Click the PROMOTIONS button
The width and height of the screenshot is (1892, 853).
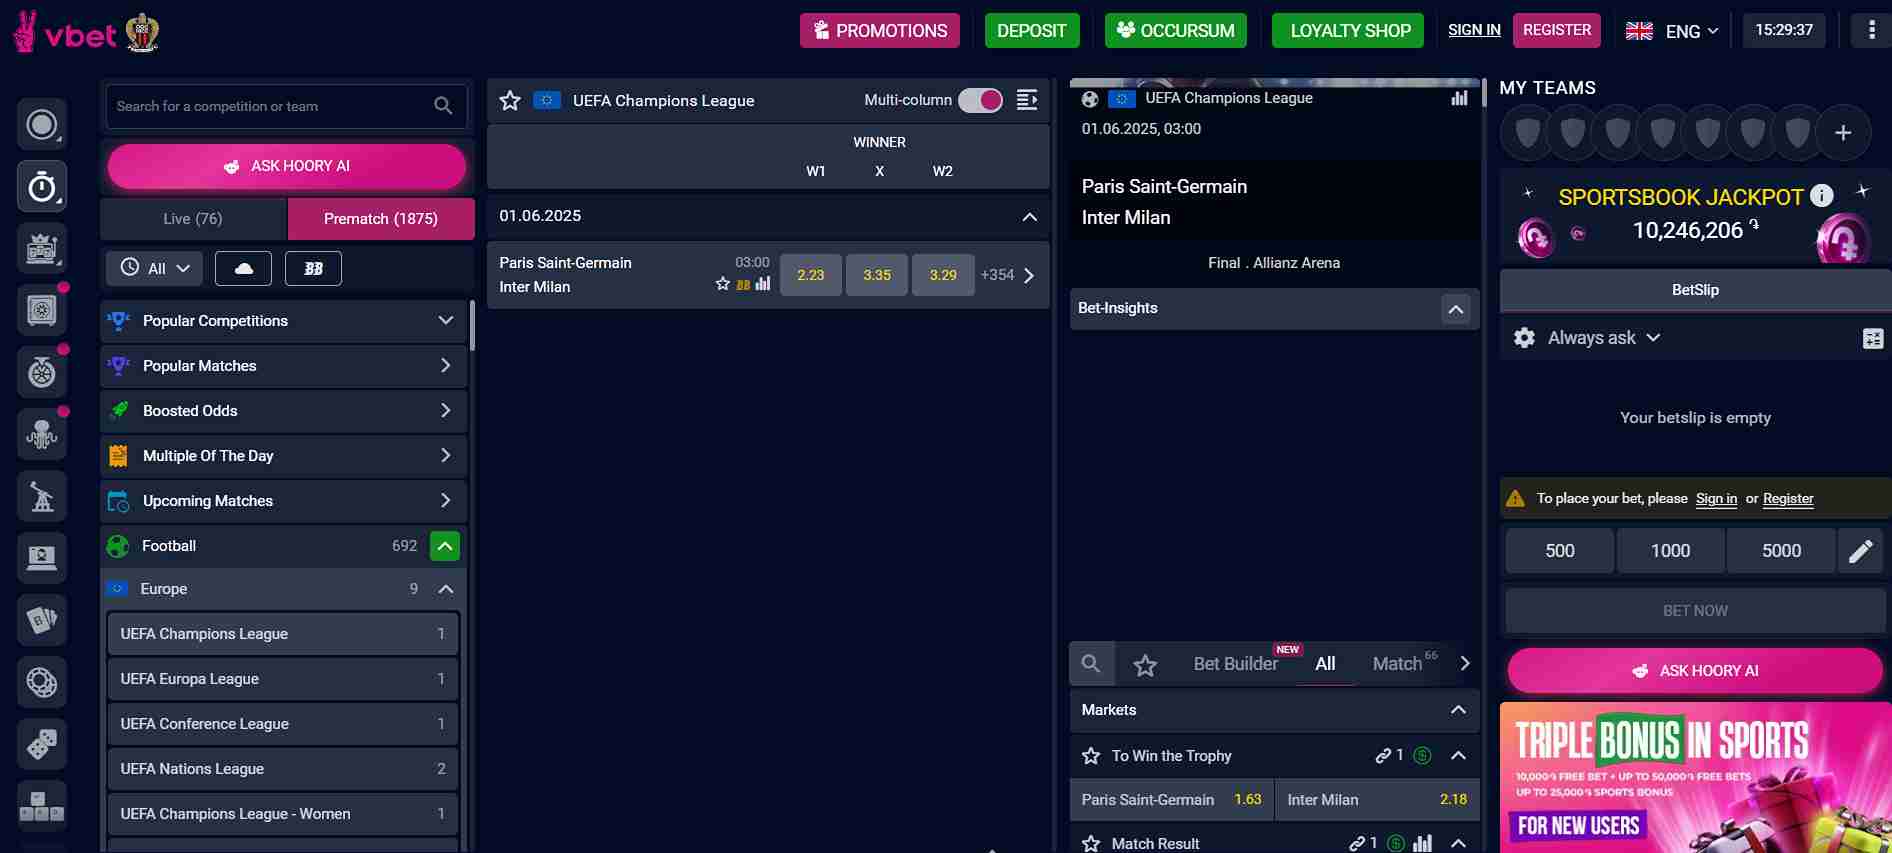[x=880, y=31]
